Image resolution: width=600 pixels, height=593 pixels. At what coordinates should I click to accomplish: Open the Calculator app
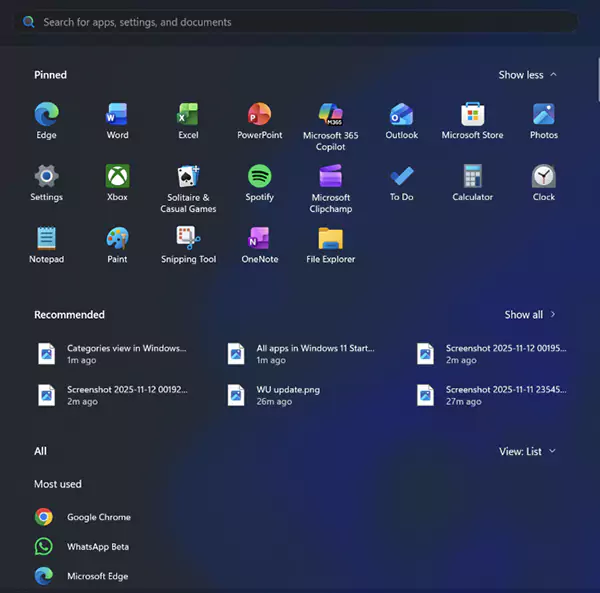pyautogui.click(x=473, y=183)
